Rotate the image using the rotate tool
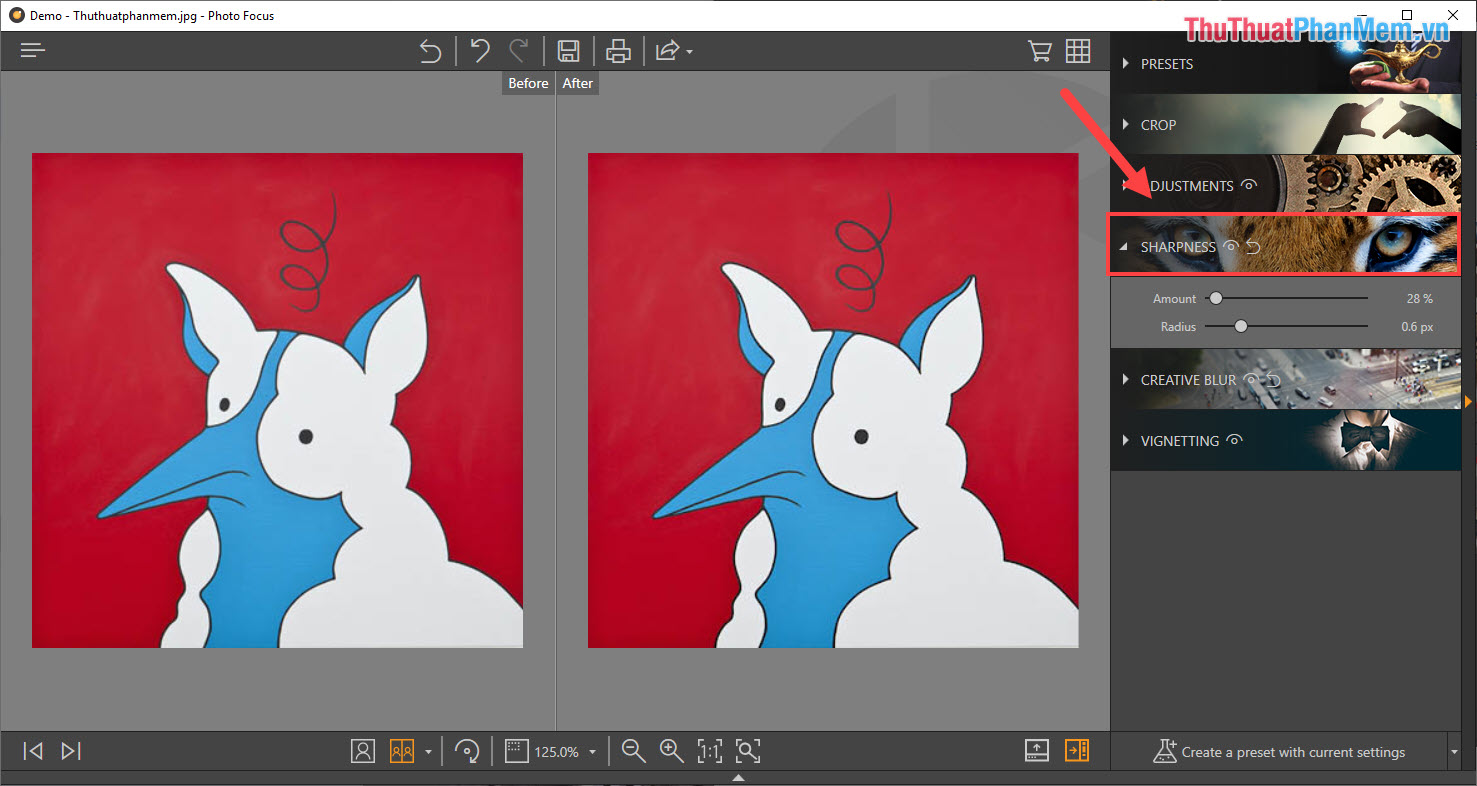This screenshot has height=786, width=1477. click(x=467, y=751)
